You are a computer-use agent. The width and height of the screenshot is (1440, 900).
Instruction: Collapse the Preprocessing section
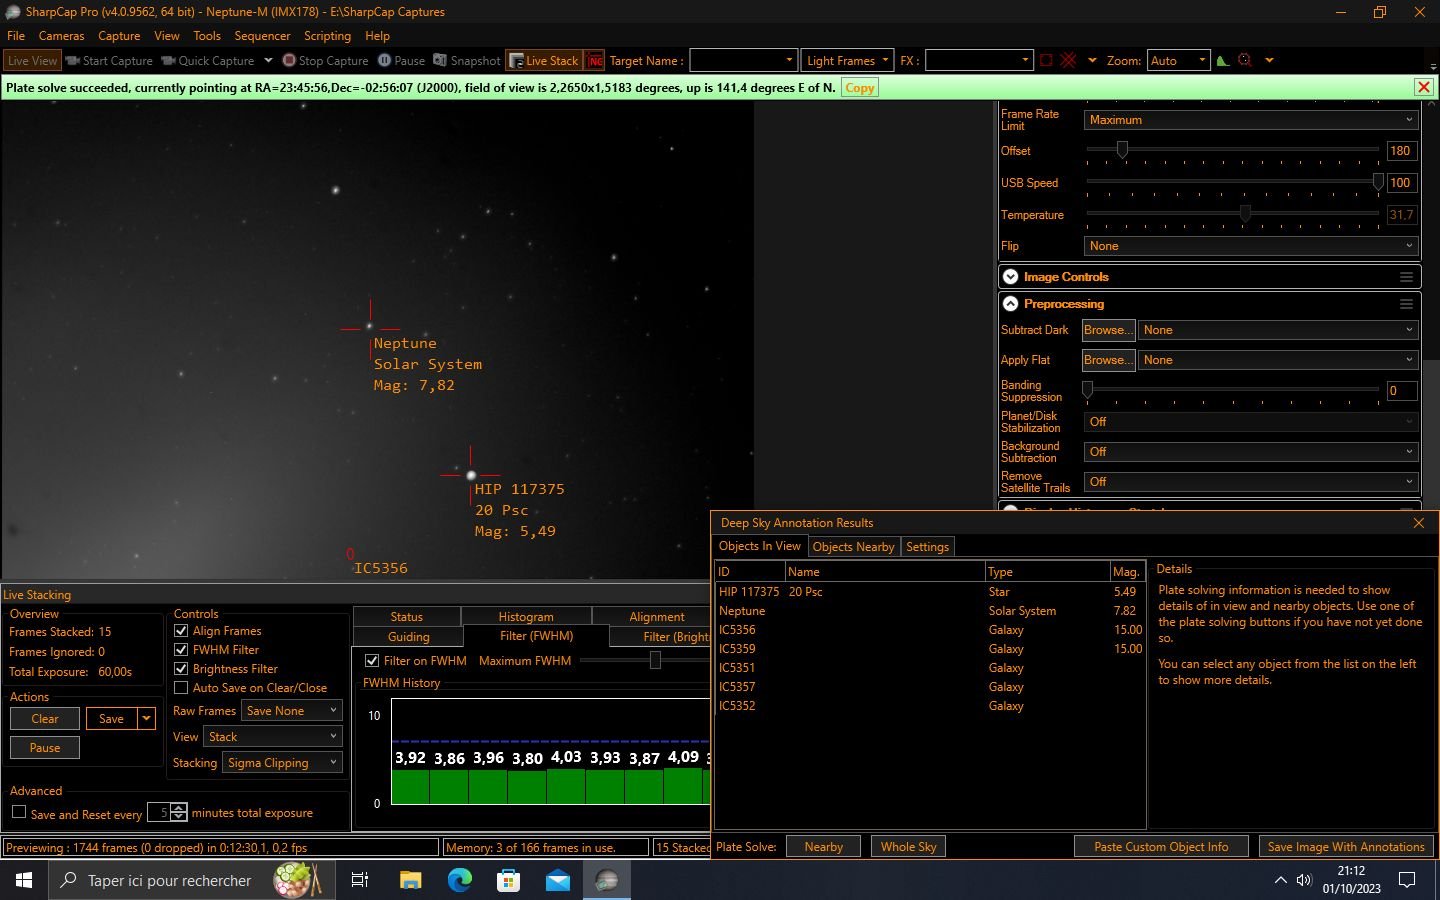tap(1010, 304)
